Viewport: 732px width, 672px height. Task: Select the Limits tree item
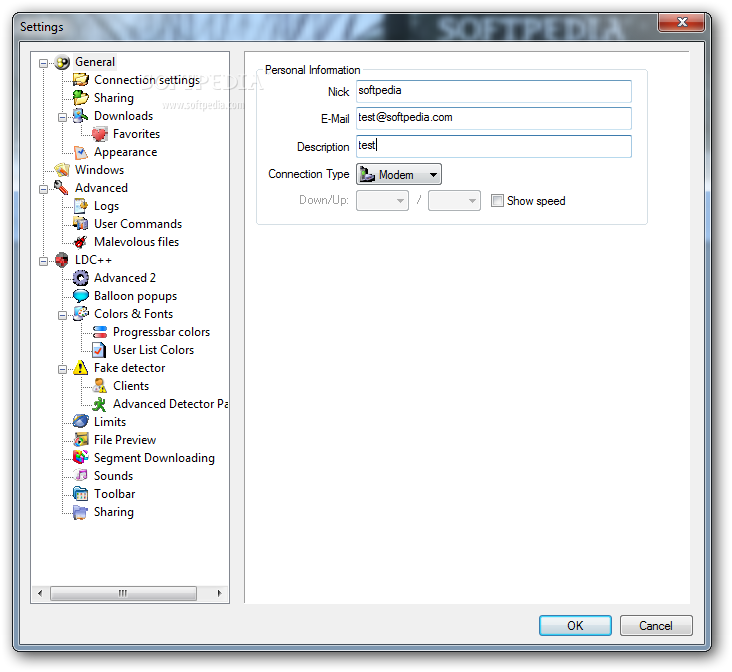click(x=110, y=422)
